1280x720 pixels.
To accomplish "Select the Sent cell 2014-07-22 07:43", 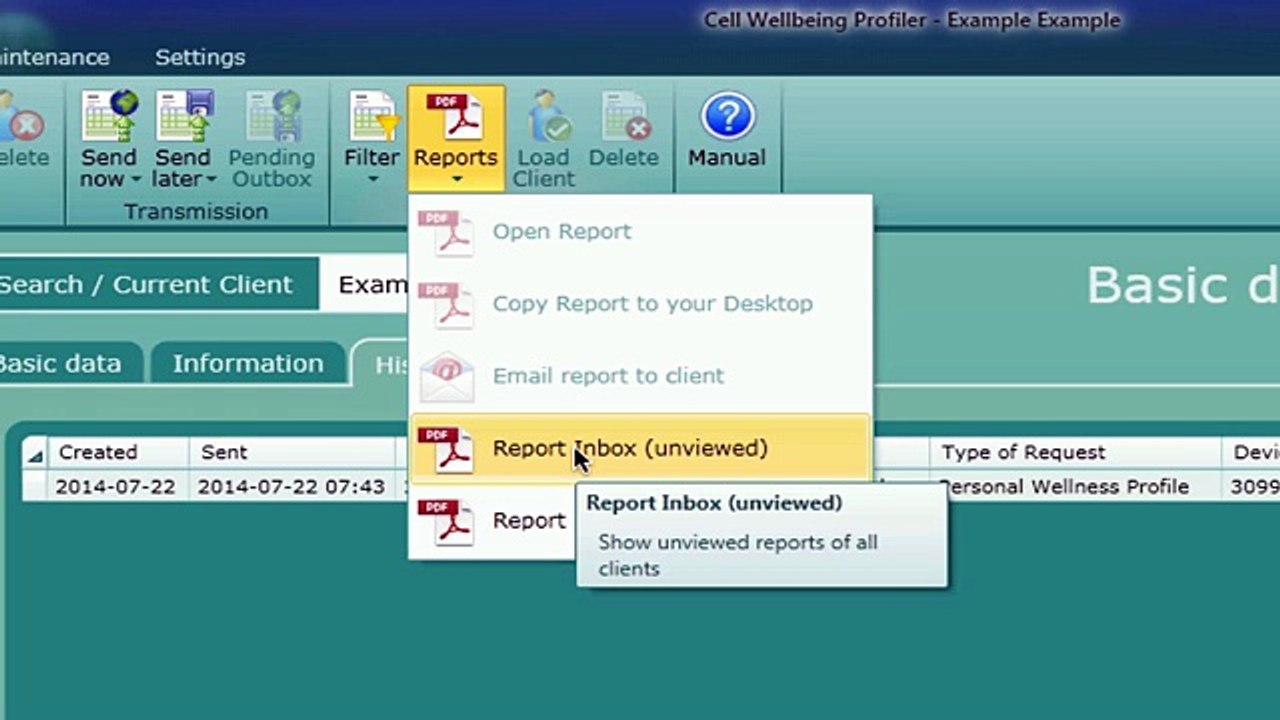I will pyautogui.click(x=291, y=487).
